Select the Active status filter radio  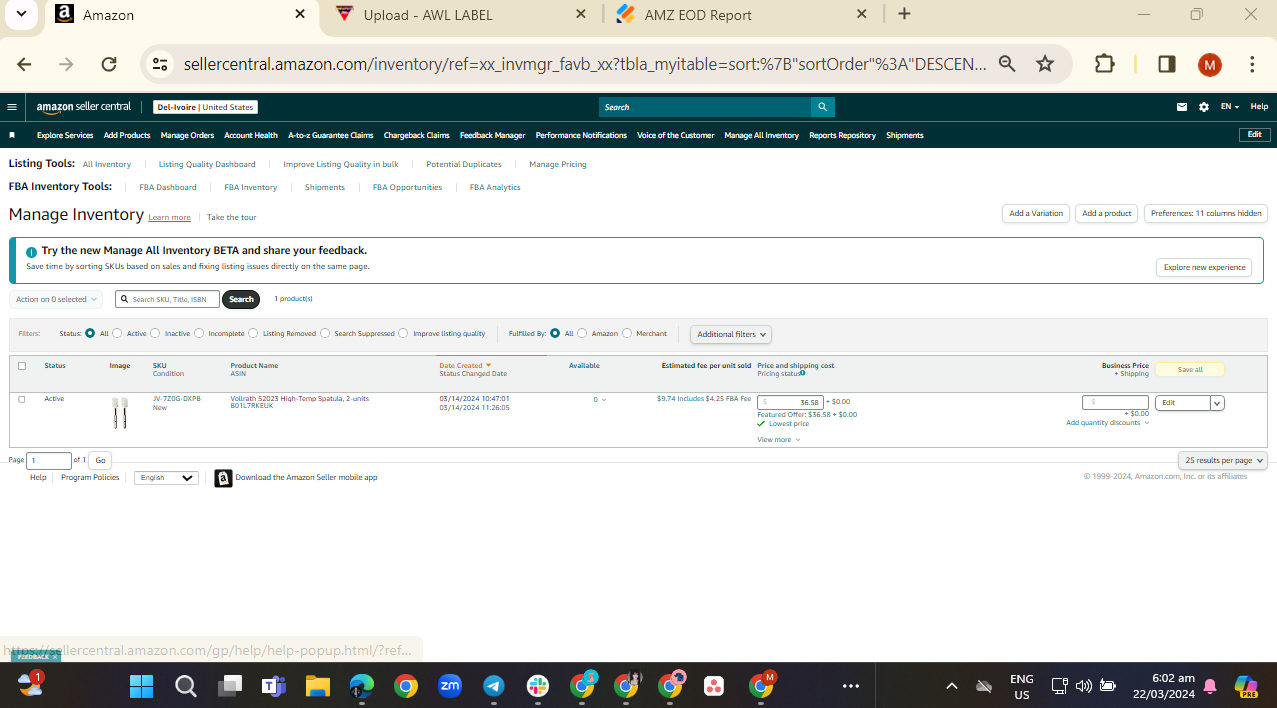117,333
